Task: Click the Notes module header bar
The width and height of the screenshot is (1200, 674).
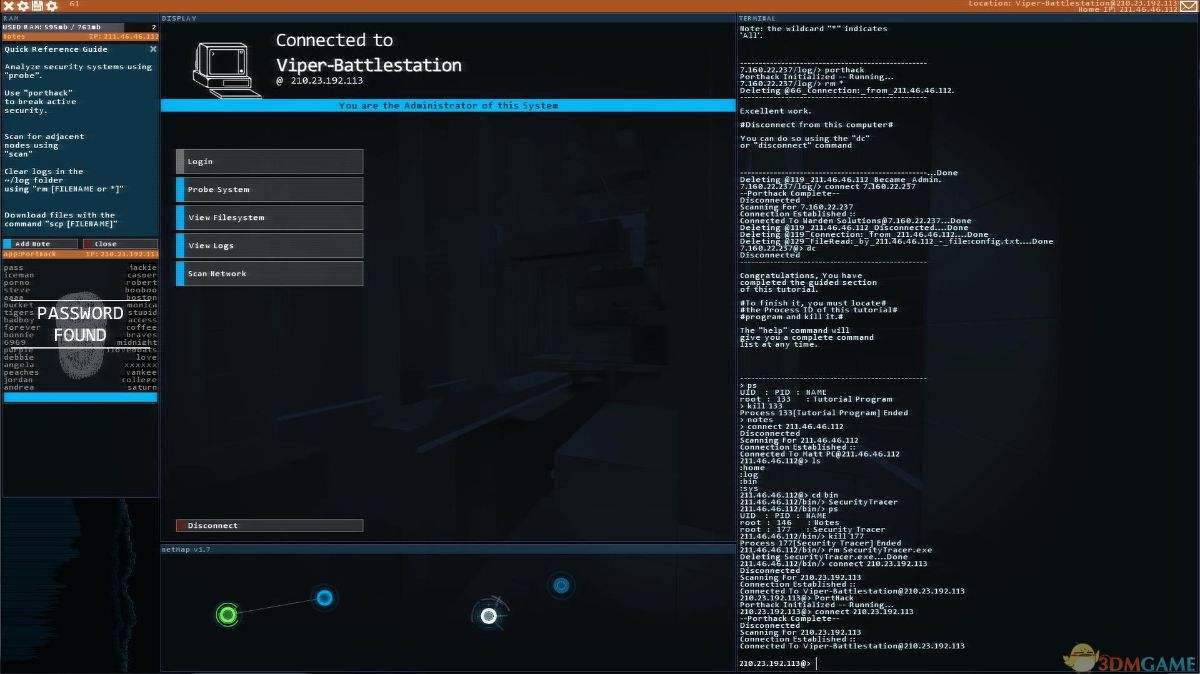Action: (x=80, y=36)
